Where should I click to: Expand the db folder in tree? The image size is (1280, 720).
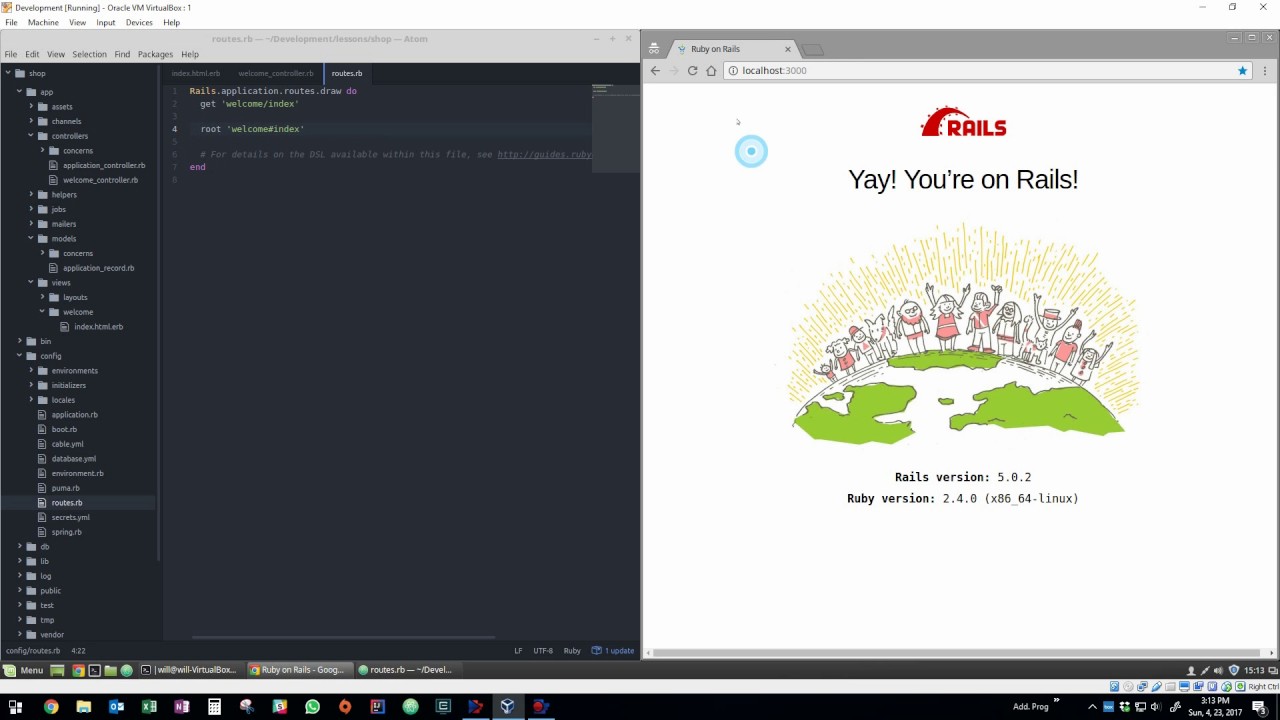19,547
